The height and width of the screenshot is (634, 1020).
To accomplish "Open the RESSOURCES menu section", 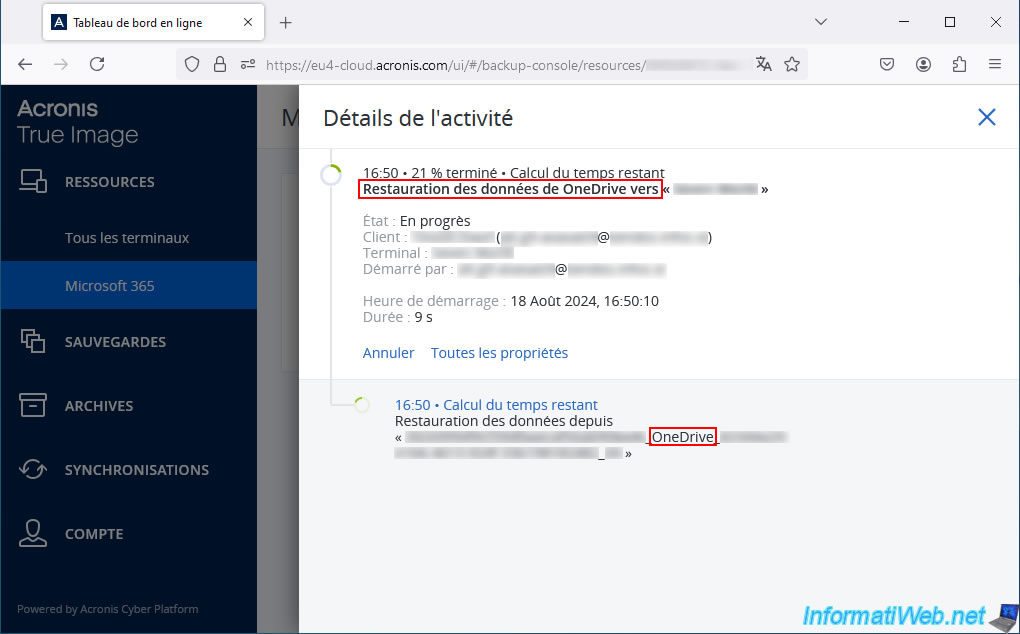I will (x=109, y=182).
